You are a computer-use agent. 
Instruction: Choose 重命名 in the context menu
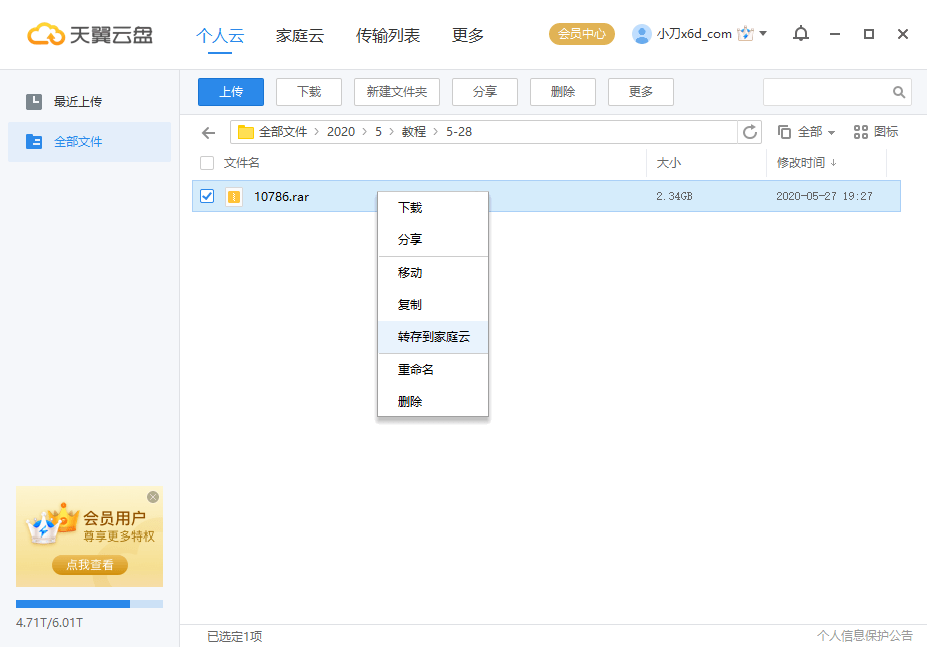(x=415, y=369)
